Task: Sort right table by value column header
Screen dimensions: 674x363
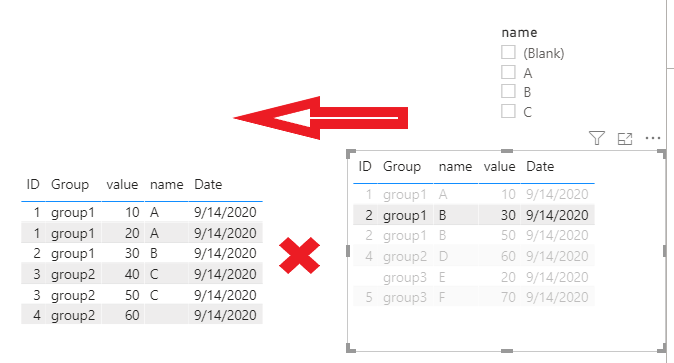Action: (499, 166)
